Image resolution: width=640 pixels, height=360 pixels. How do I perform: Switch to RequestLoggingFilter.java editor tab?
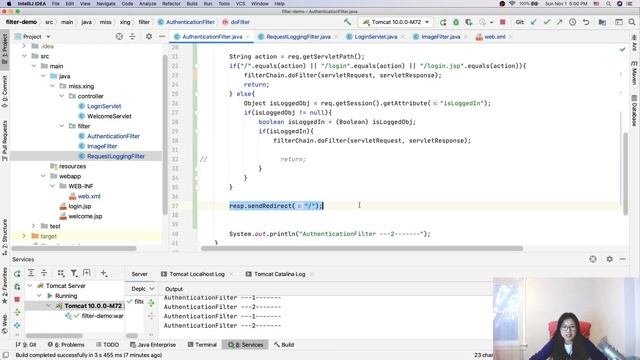298,37
